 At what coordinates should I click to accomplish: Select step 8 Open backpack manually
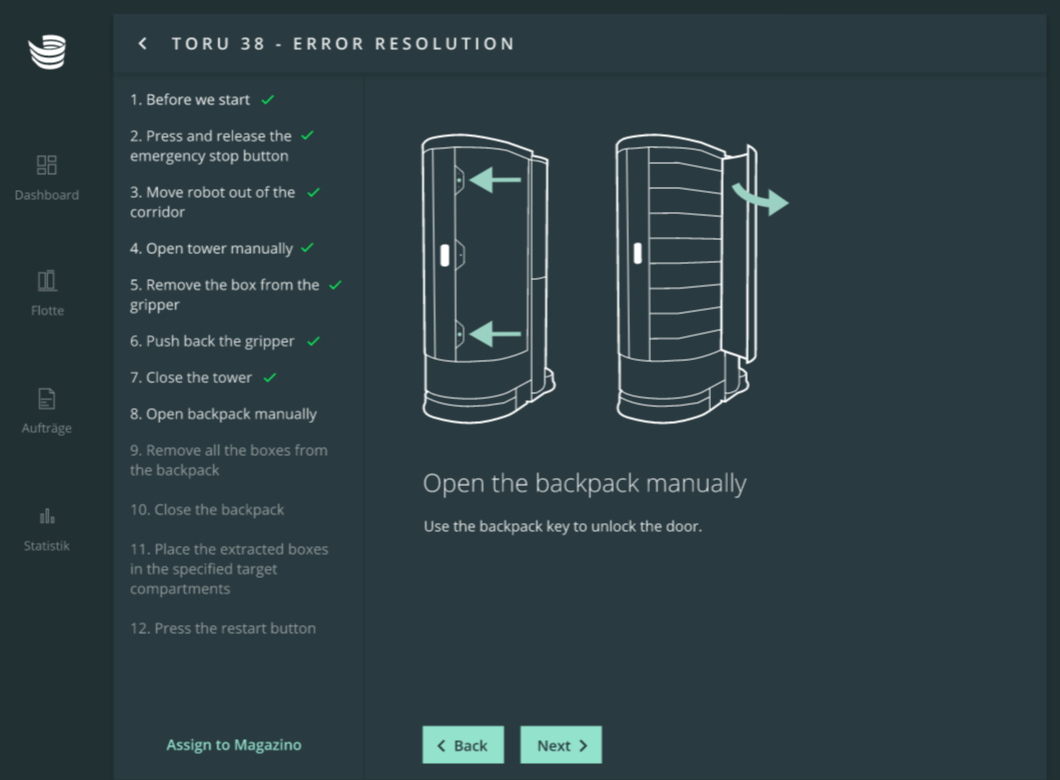223,414
